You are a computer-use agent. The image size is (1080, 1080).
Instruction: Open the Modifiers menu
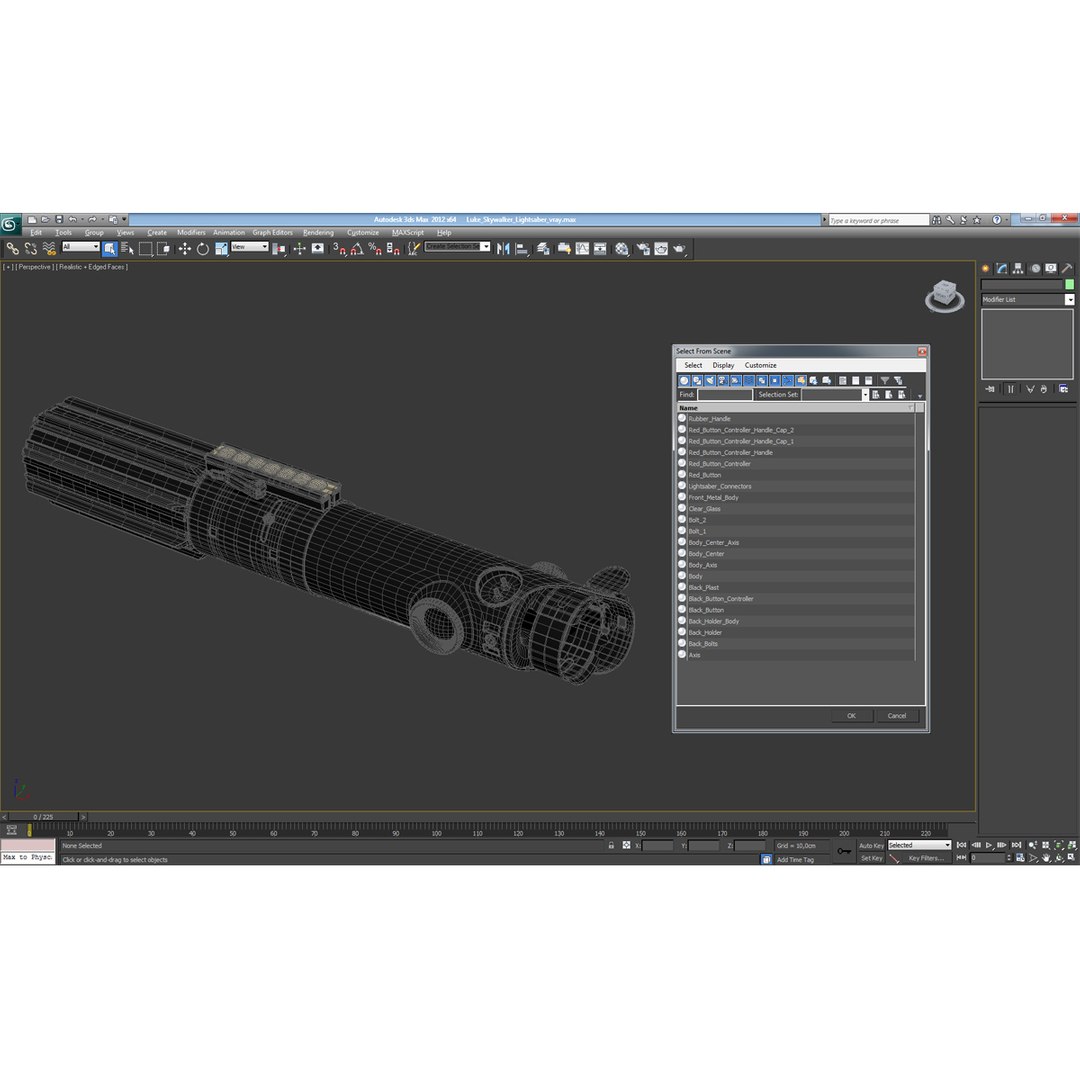point(191,233)
